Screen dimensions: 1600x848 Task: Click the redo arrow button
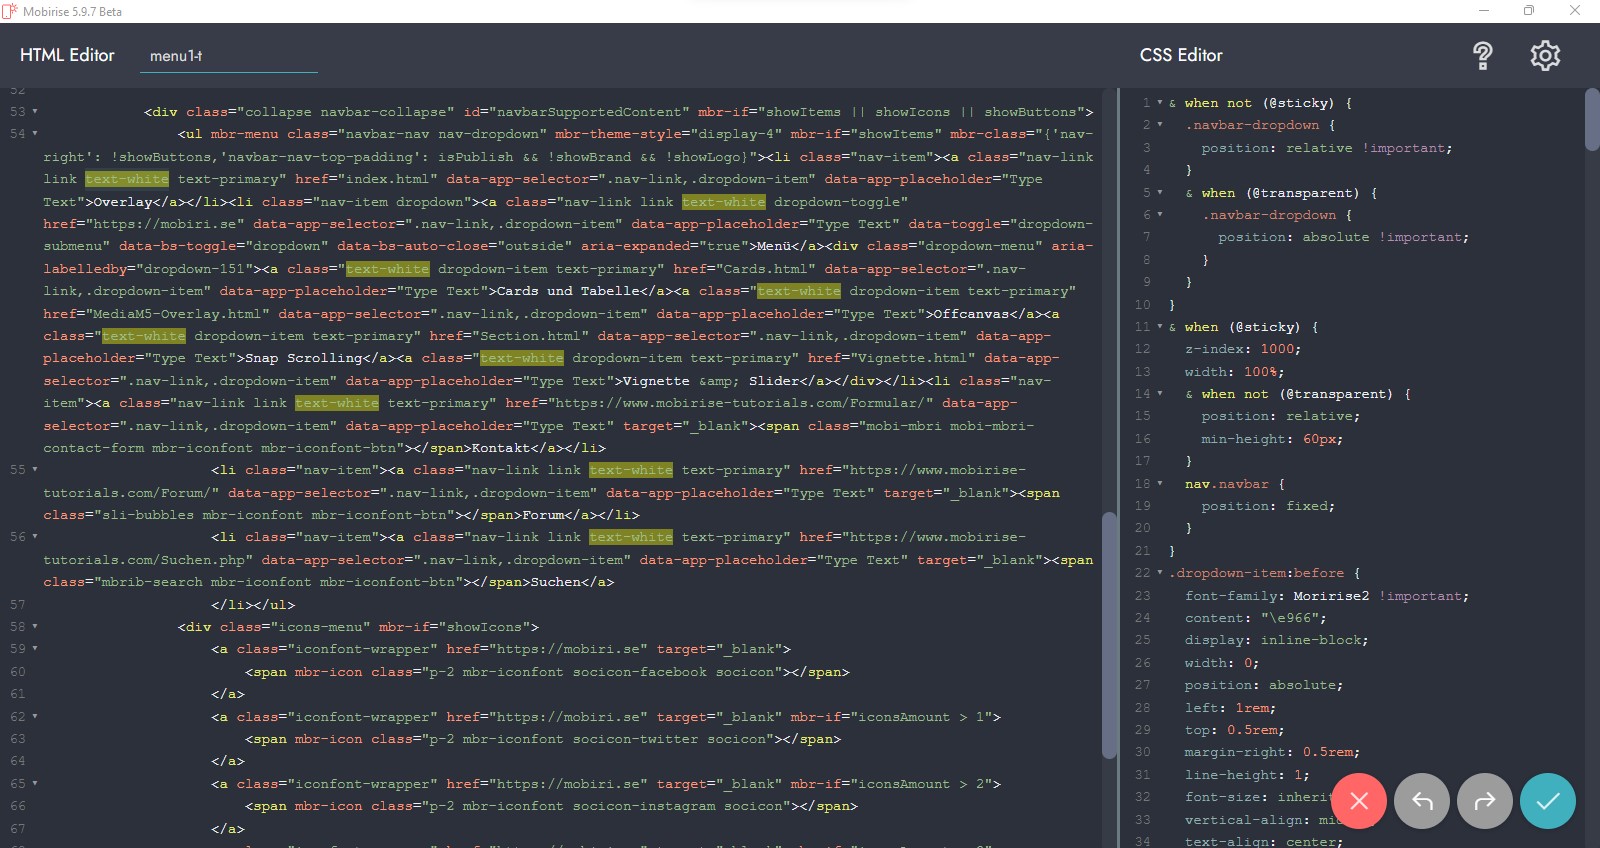[x=1484, y=801]
